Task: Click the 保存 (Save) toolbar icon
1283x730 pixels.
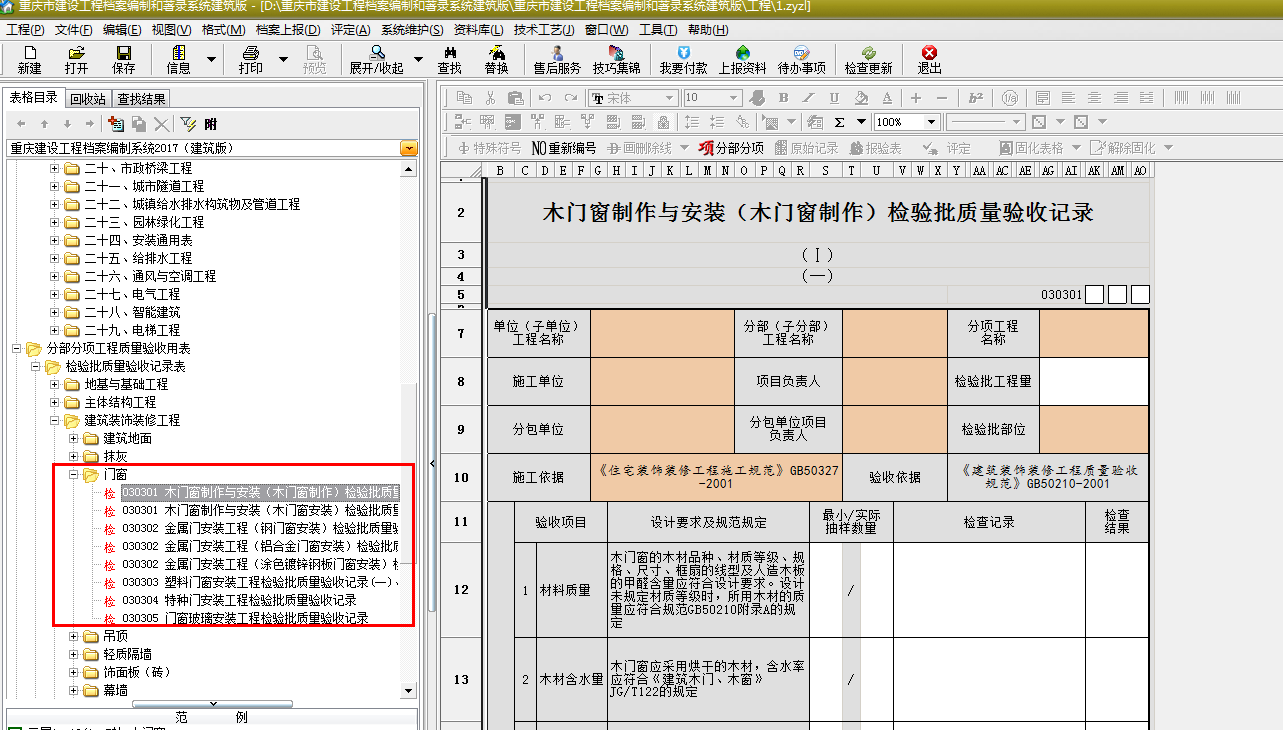Action: pos(123,59)
